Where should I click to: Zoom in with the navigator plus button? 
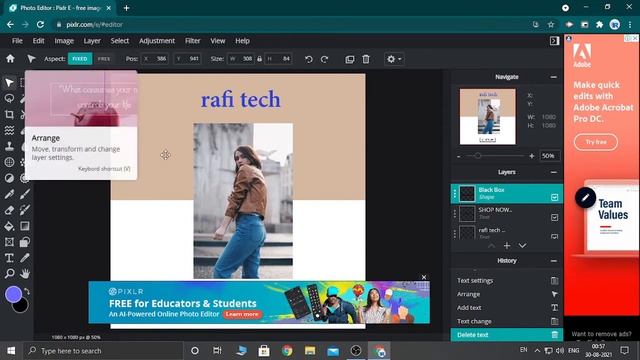(531, 156)
